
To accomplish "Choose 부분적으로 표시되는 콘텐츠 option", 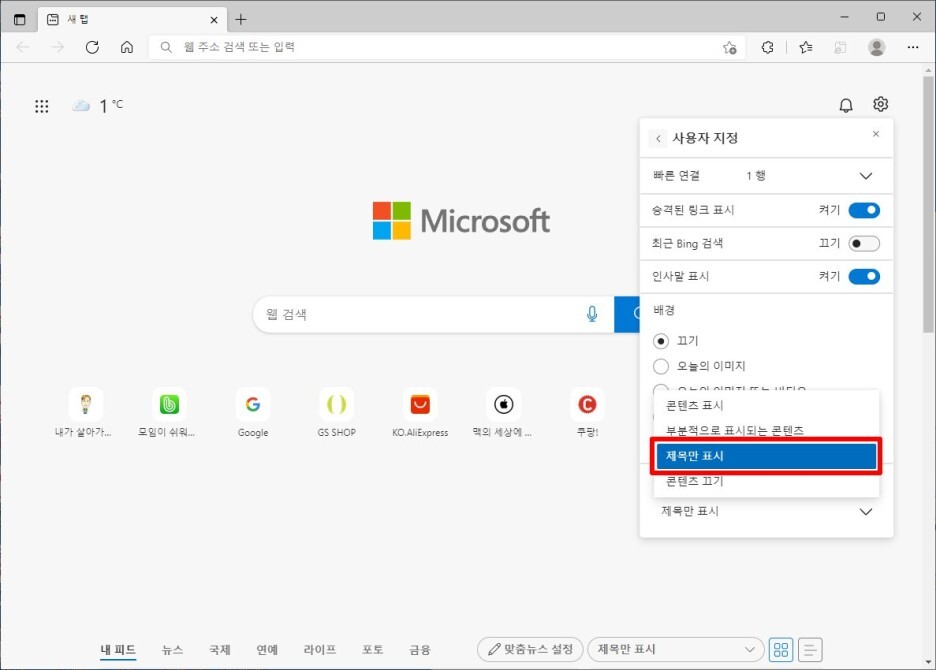I will (x=766, y=431).
